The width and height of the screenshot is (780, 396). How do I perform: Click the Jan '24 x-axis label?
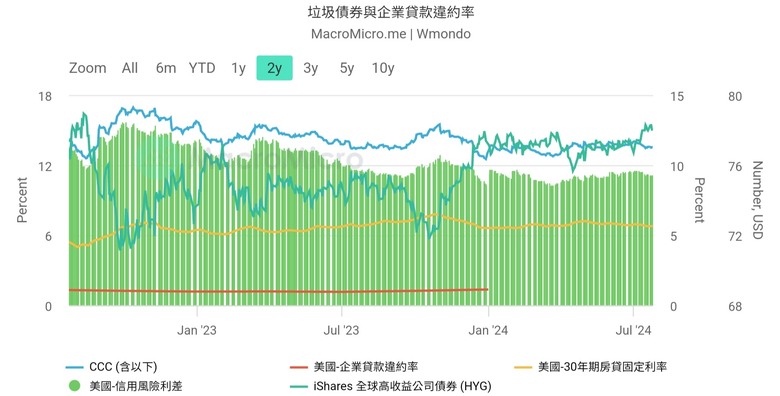[x=488, y=330]
